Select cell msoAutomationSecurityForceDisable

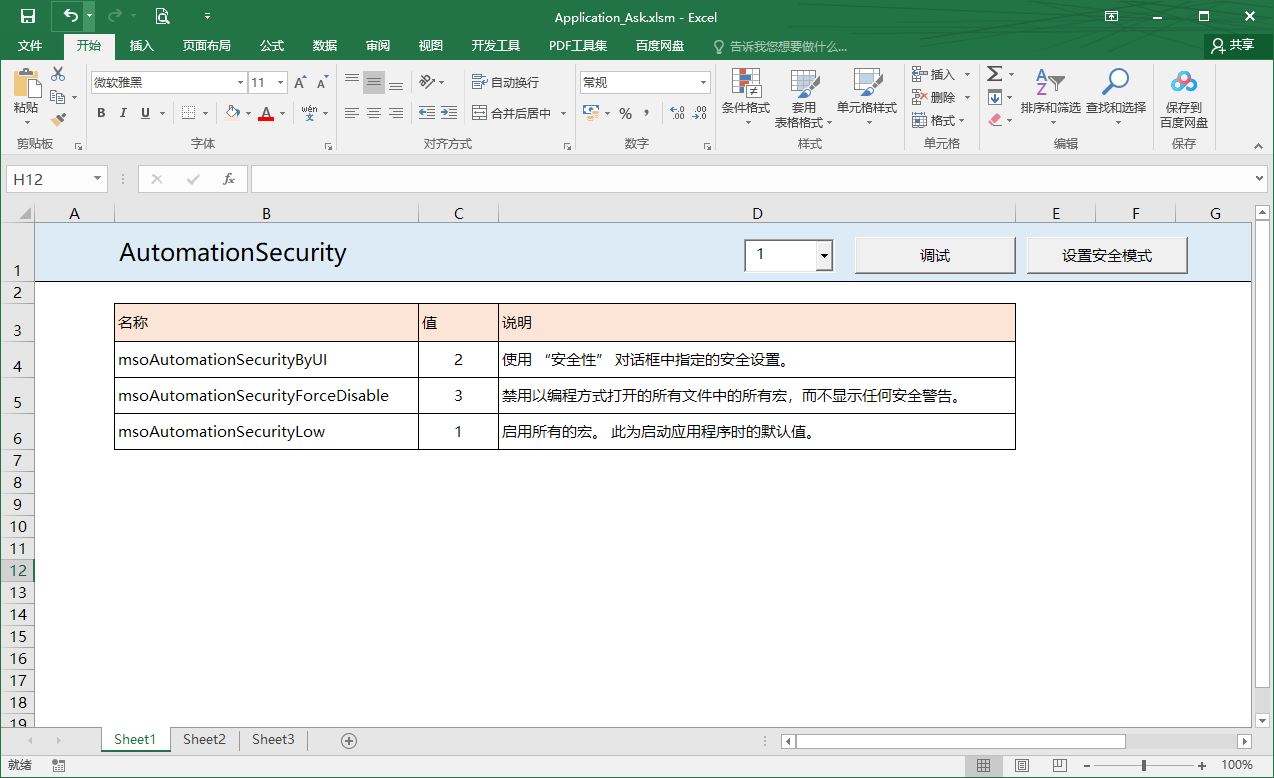tap(266, 396)
